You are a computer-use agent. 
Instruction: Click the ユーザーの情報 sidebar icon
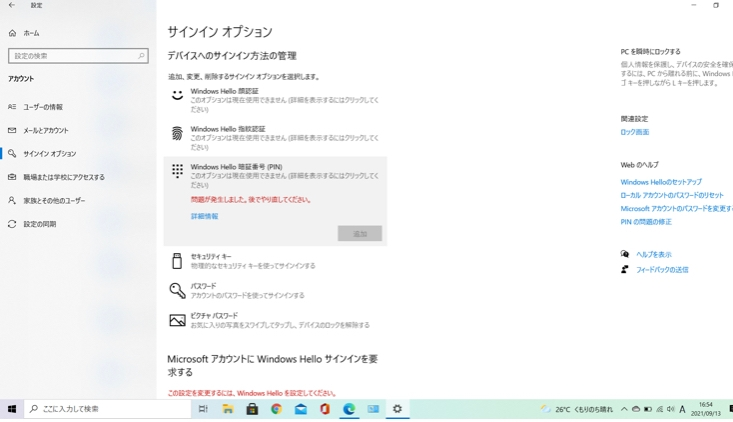(12, 107)
